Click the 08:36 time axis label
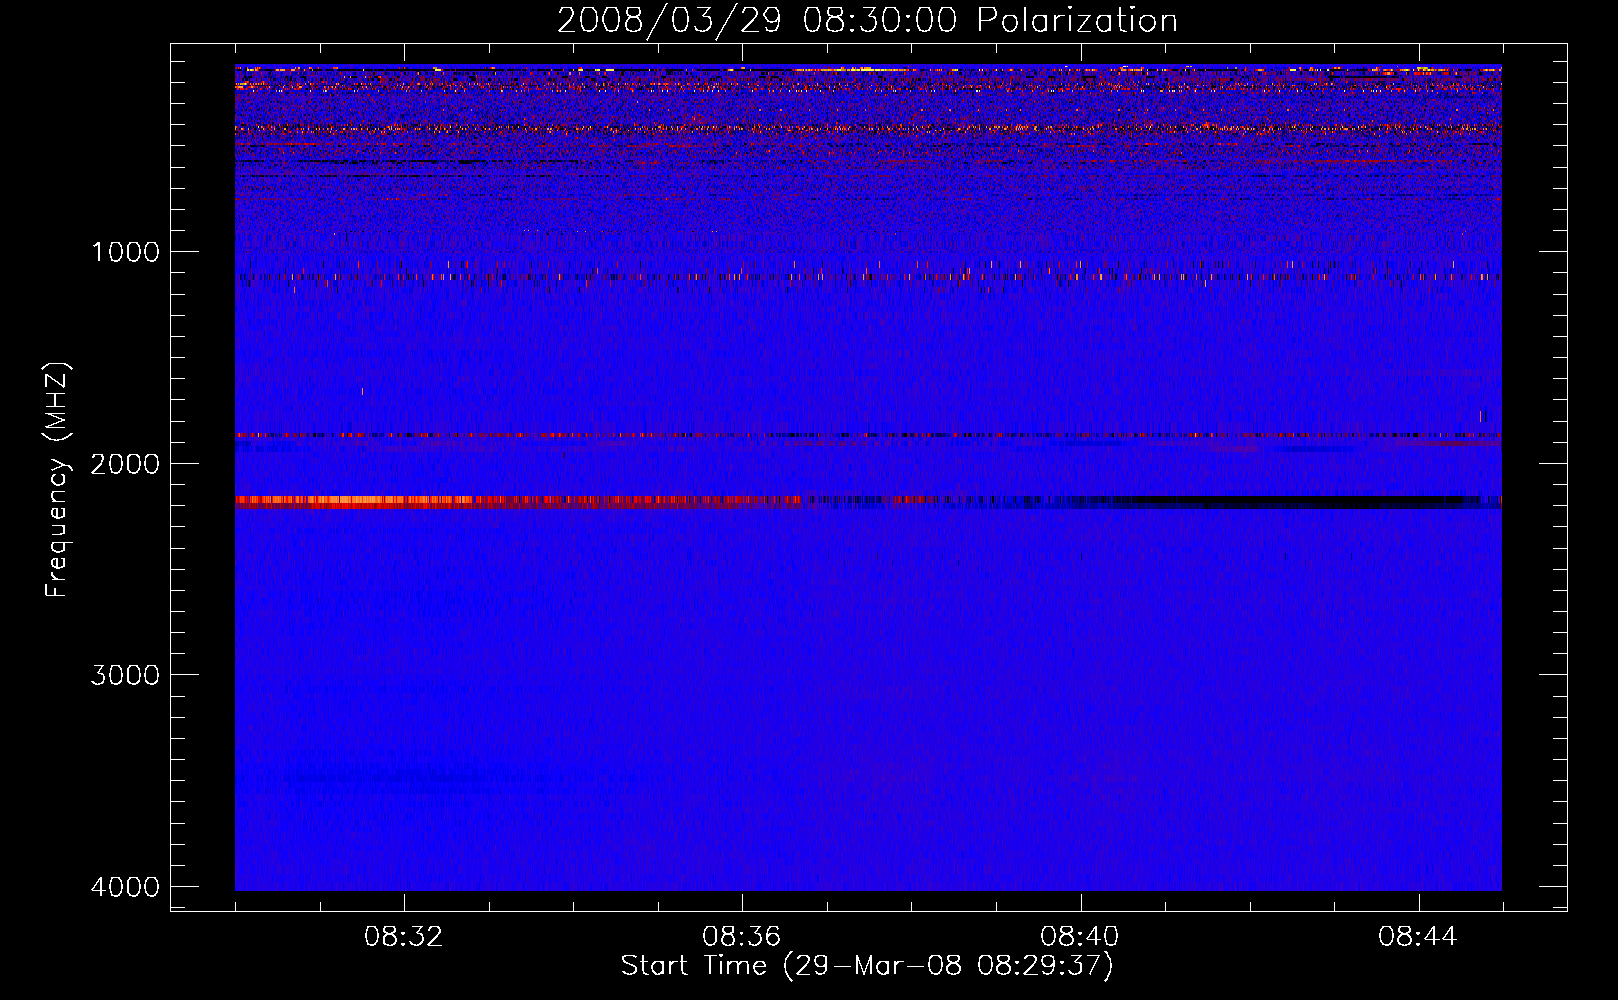Screen dimensions: 1618x1000 pyautogui.click(x=742, y=937)
